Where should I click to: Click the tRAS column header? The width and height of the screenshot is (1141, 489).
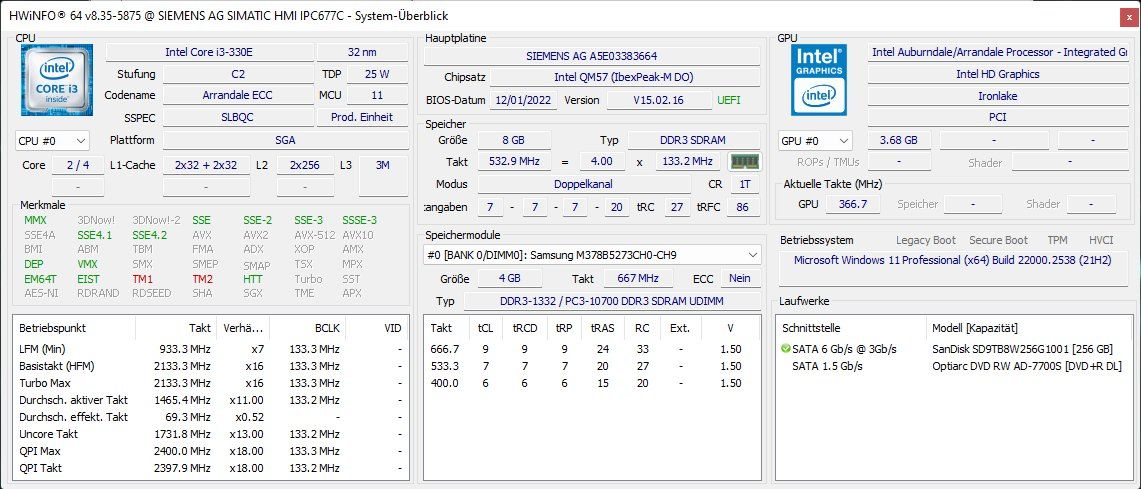click(x=602, y=328)
